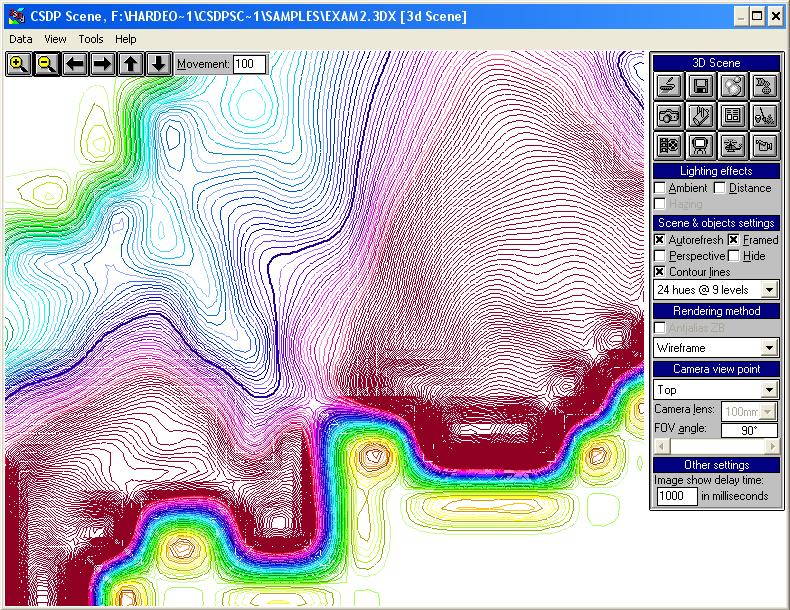The image size is (790, 610).
Task: Open the Wireframe rendering method dropdown
Action: click(x=767, y=348)
